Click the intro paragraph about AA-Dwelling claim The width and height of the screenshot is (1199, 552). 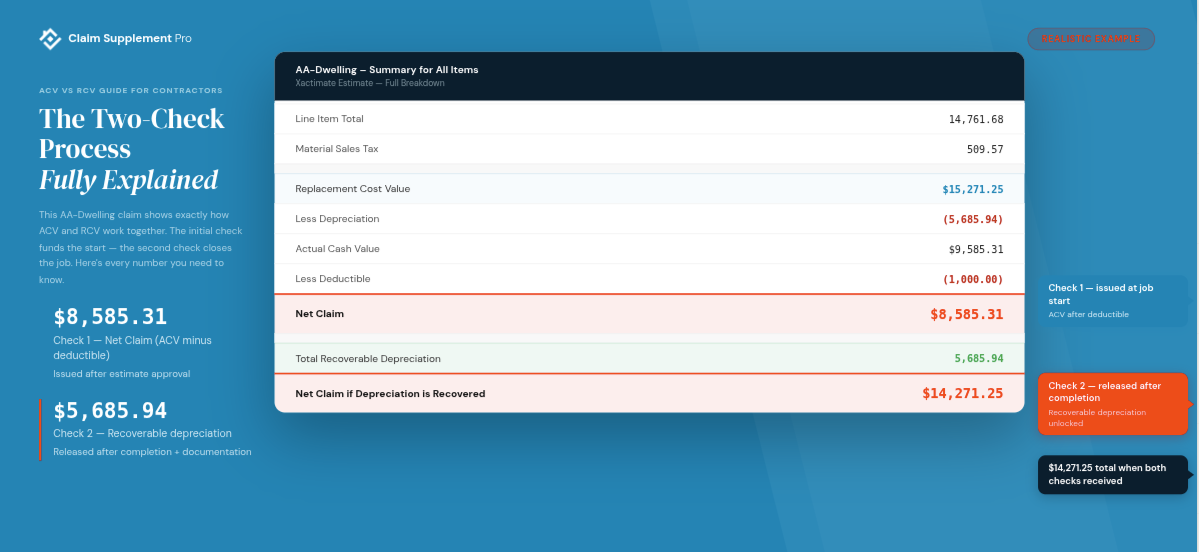click(x=141, y=247)
